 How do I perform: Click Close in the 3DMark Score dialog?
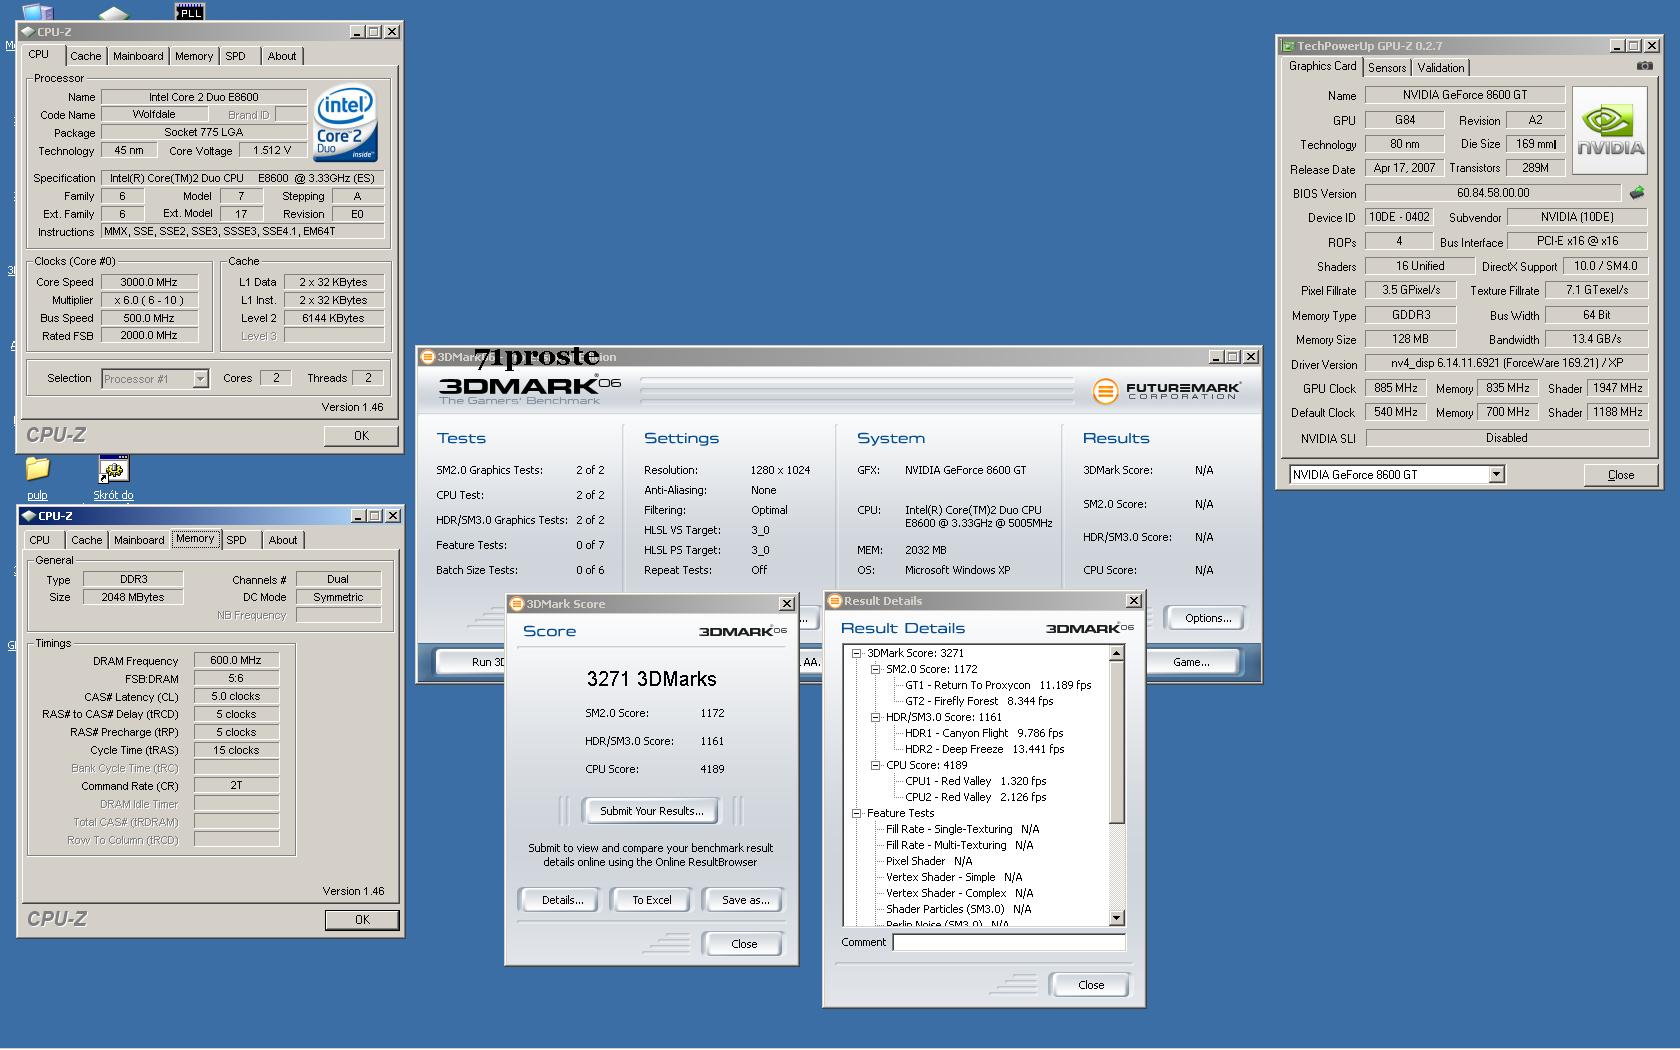tap(744, 944)
